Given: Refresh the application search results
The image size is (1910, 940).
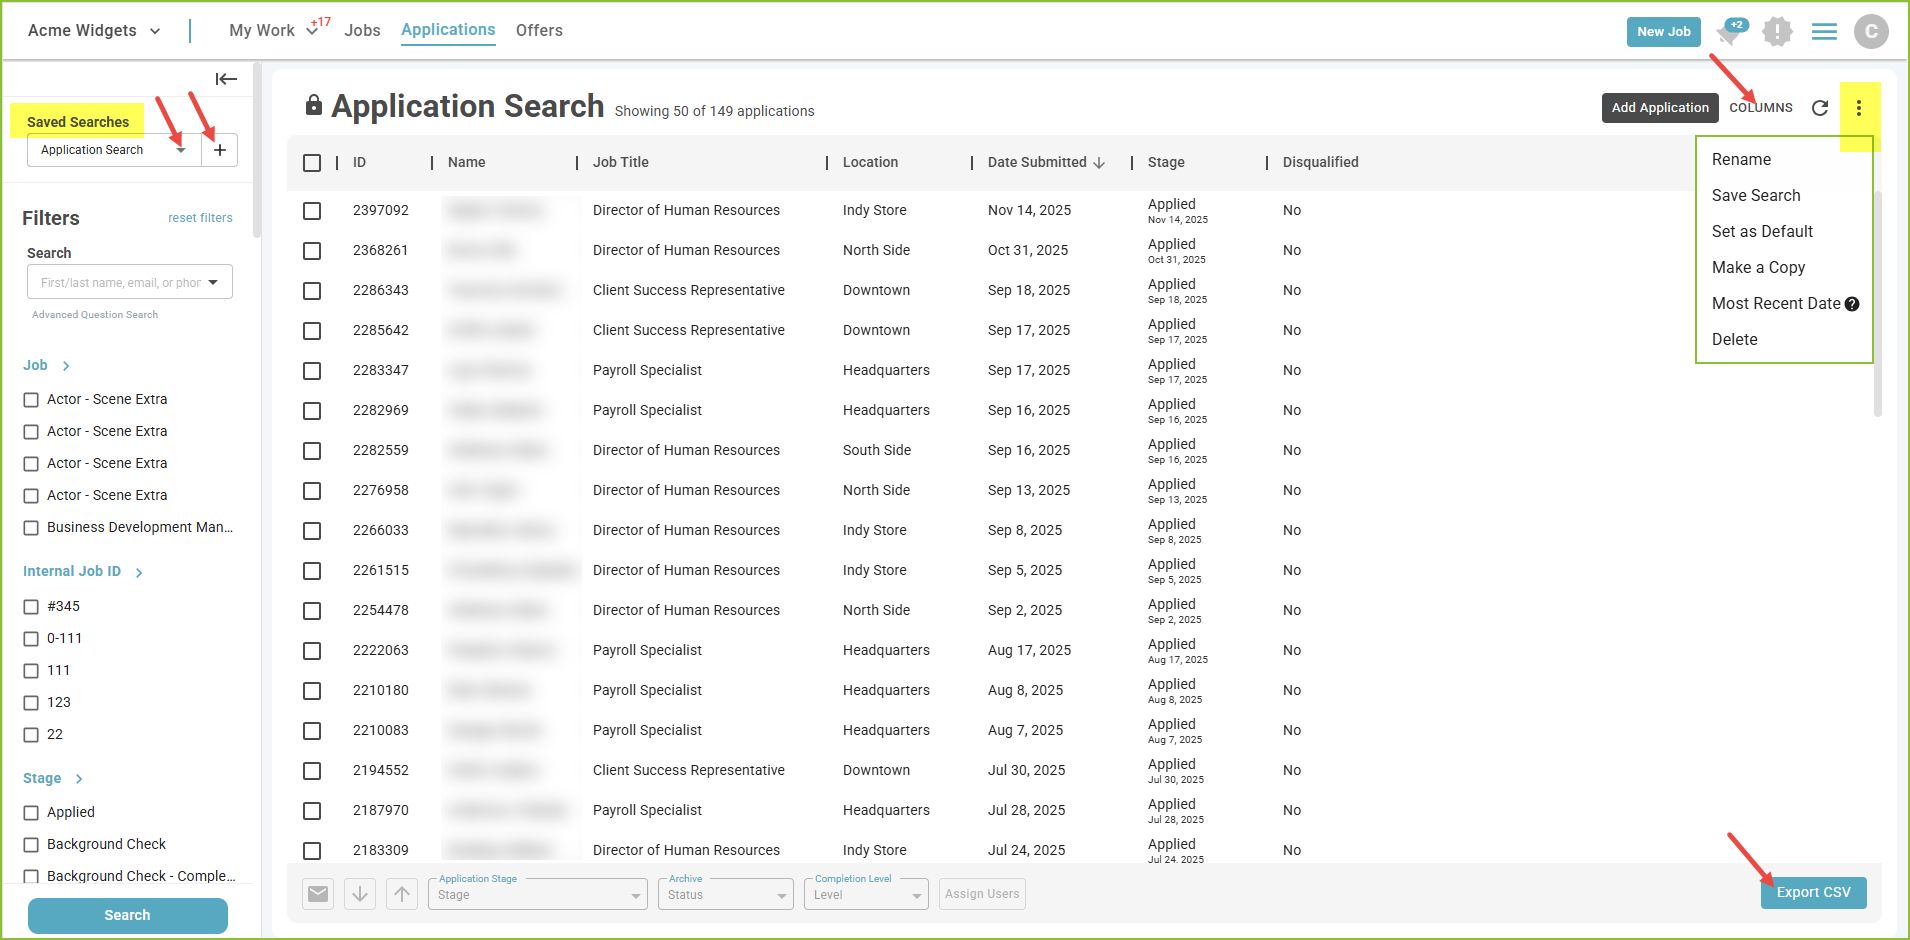Looking at the screenshot, I should (1820, 108).
